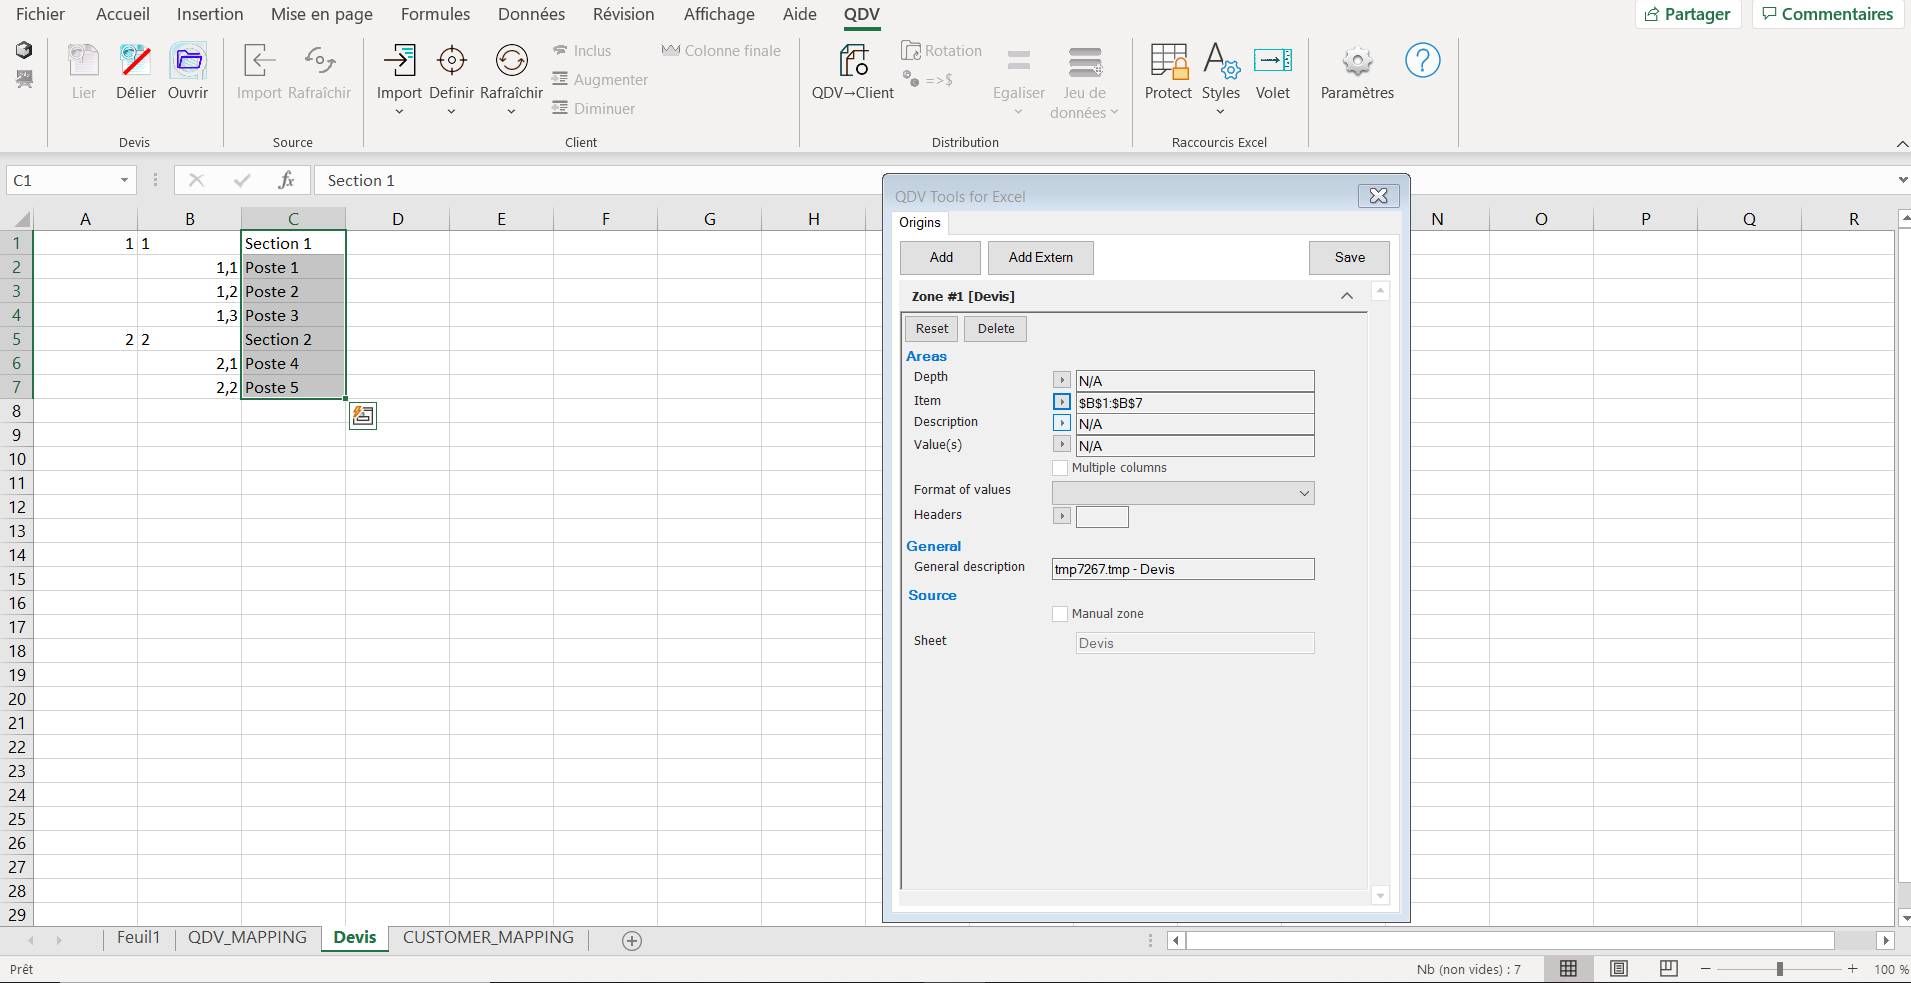Enable the Multiple columns checkbox
The height and width of the screenshot is (983, 1911).
pos(1061,468)
